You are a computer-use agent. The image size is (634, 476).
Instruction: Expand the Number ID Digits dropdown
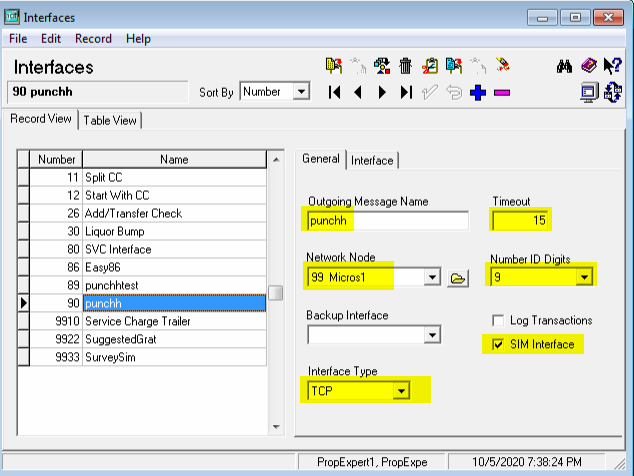(584, 277)
